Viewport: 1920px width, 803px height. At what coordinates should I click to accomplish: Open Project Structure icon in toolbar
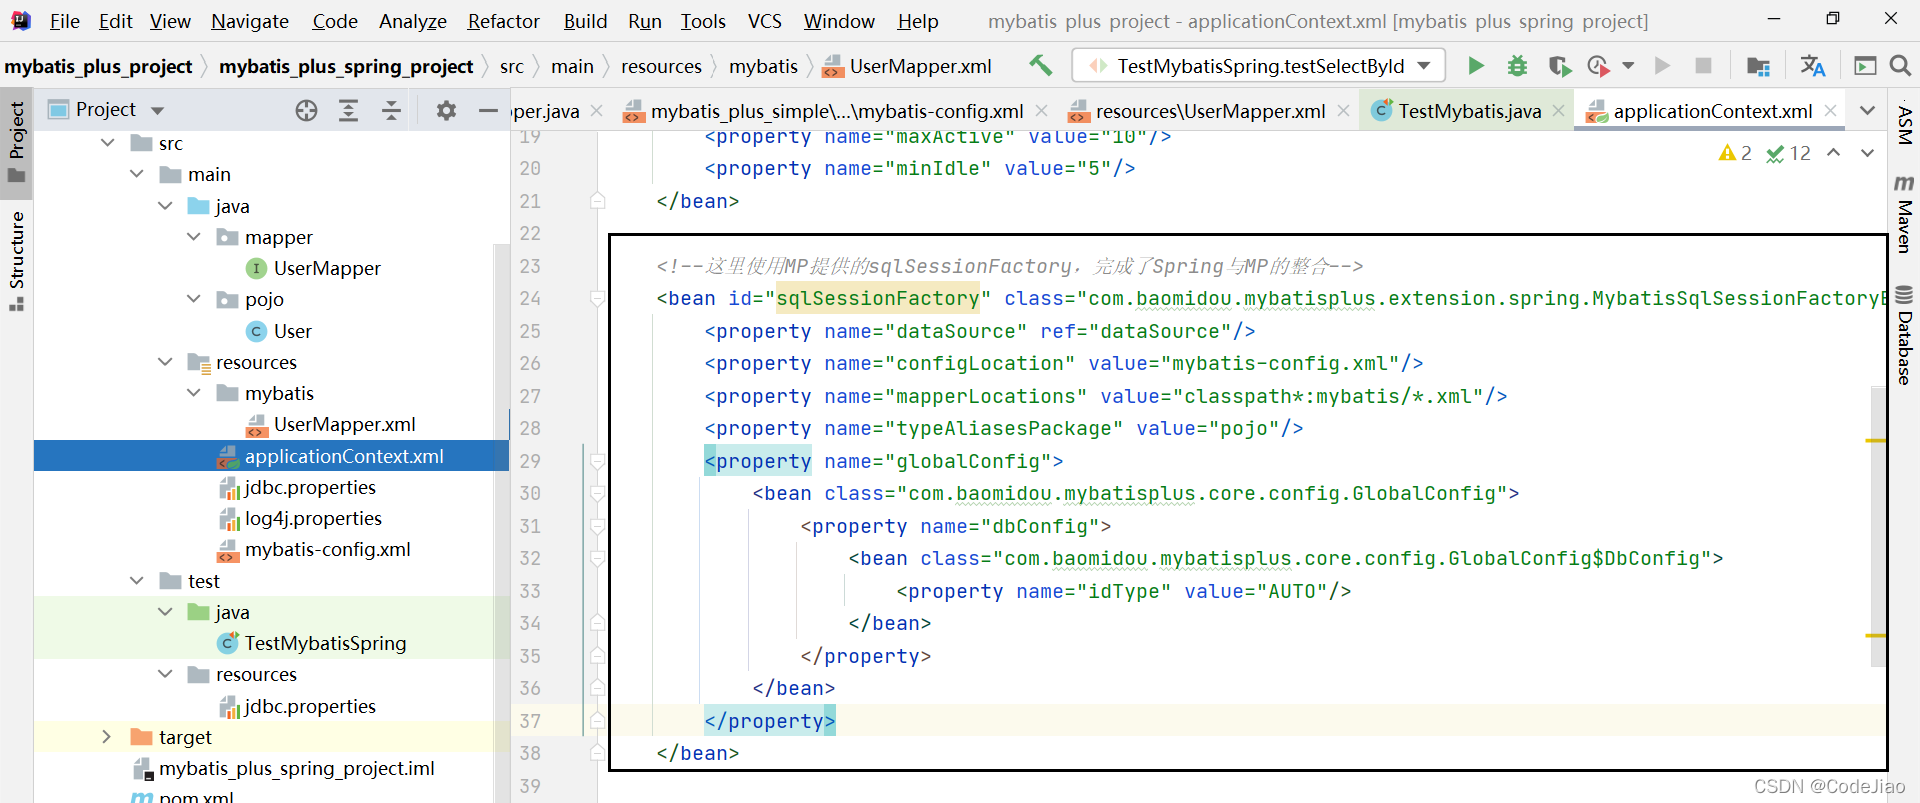coord(1758,66)
